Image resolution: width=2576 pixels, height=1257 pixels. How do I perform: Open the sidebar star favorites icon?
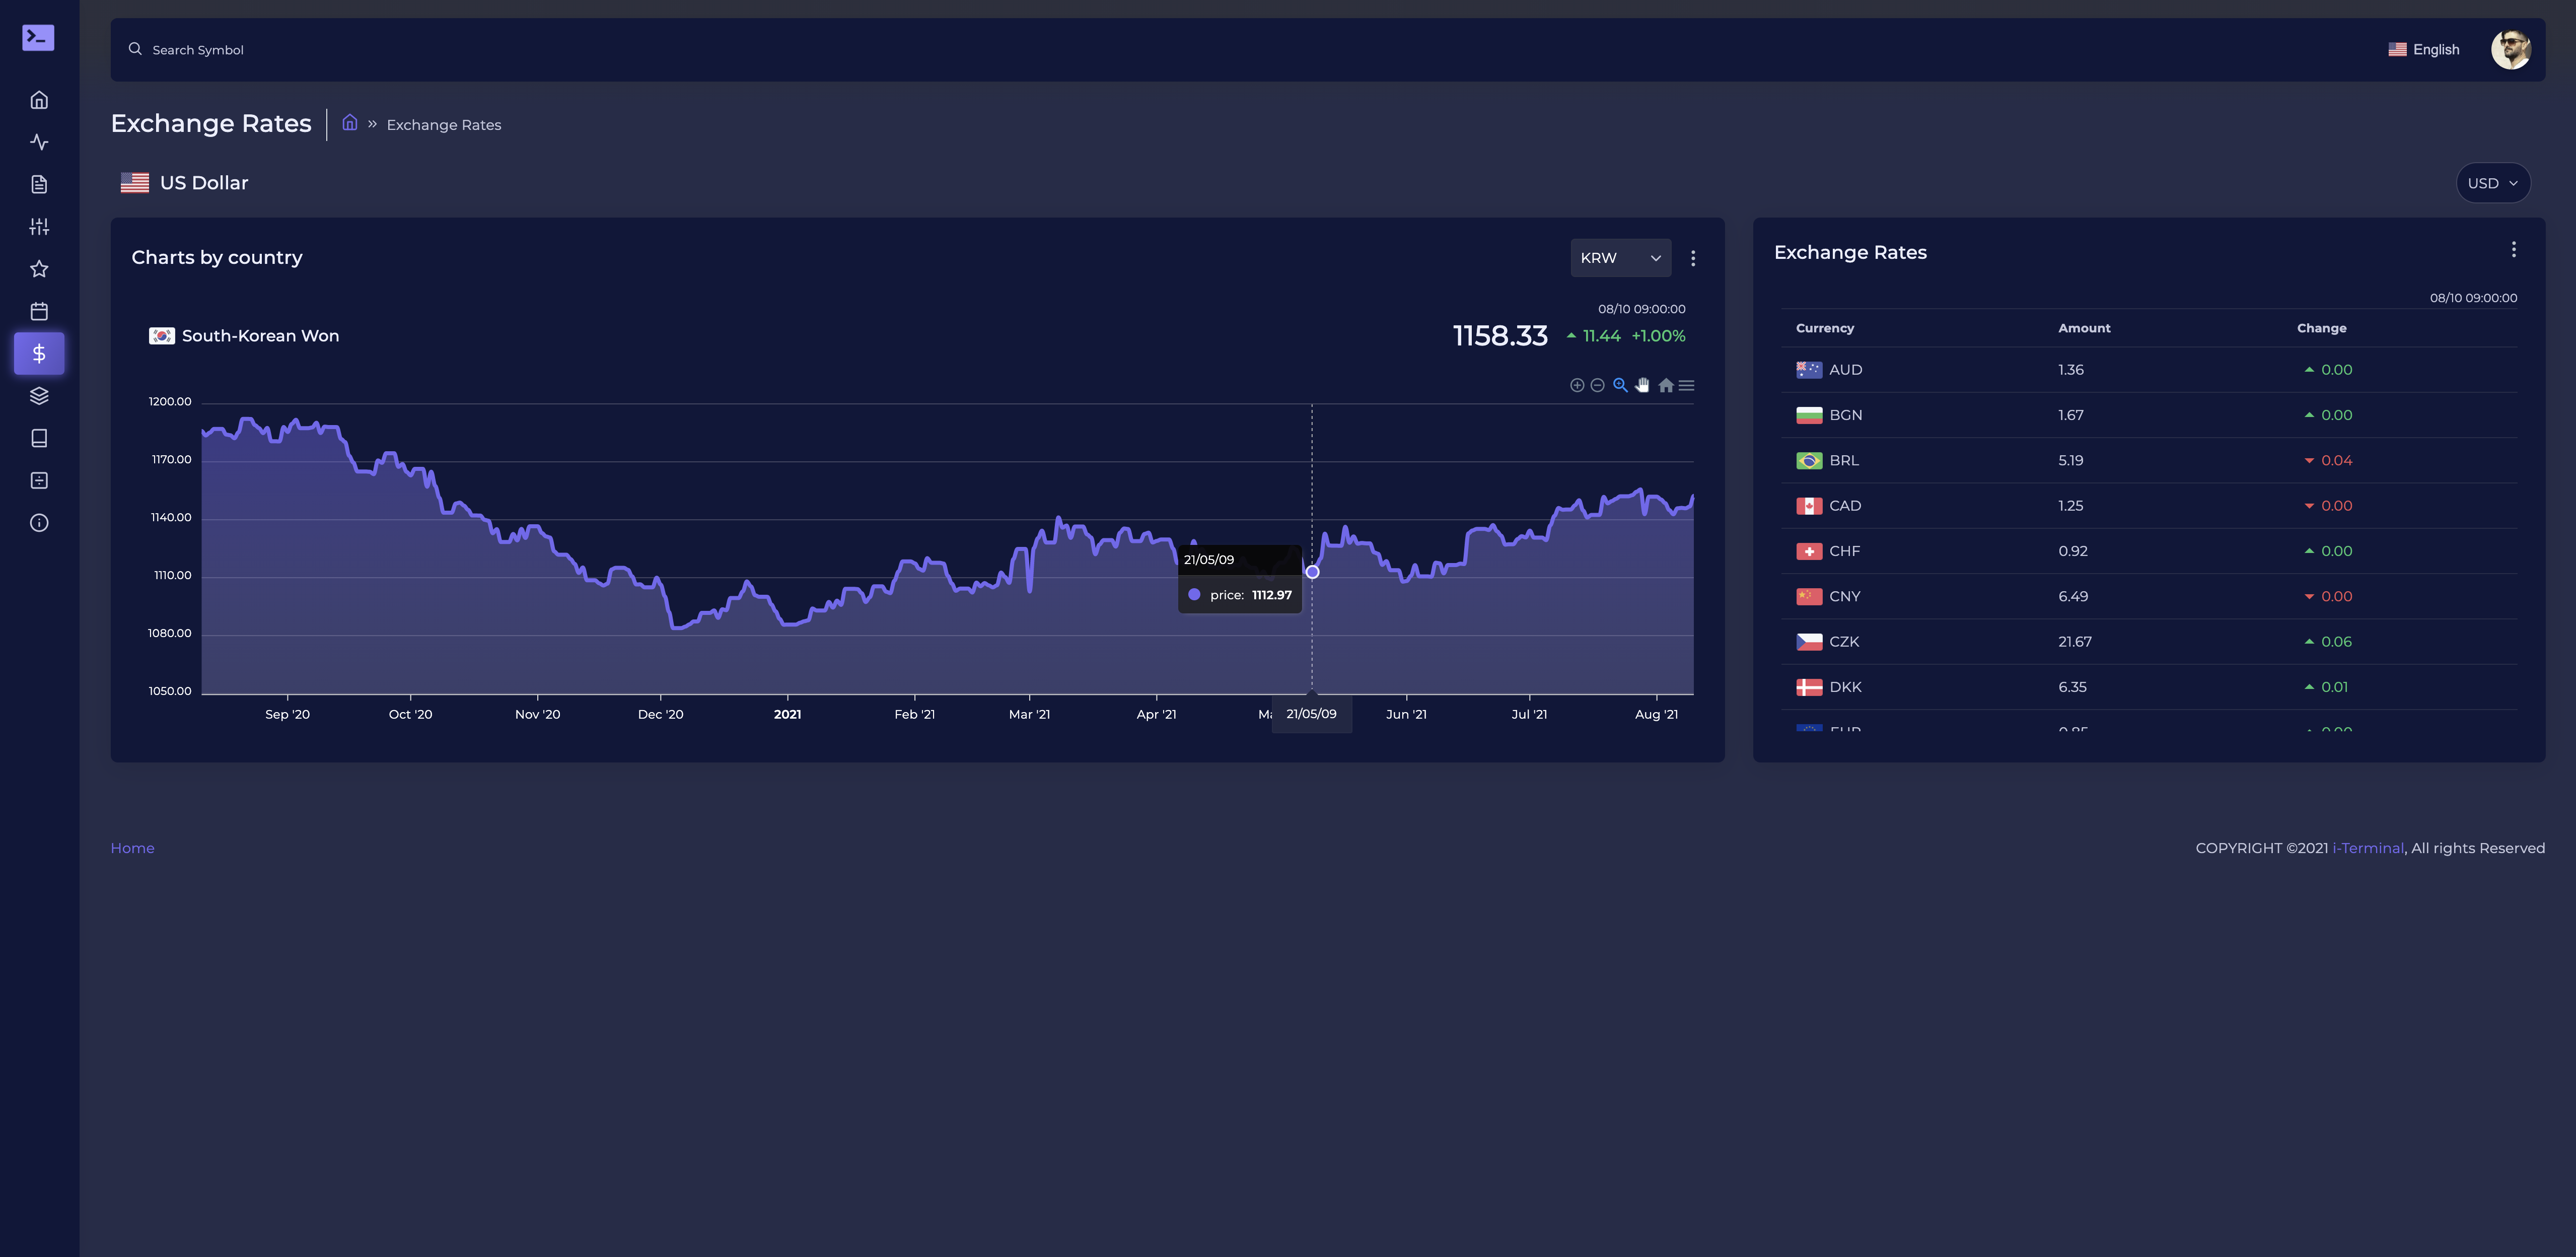(x=39, y=269)
